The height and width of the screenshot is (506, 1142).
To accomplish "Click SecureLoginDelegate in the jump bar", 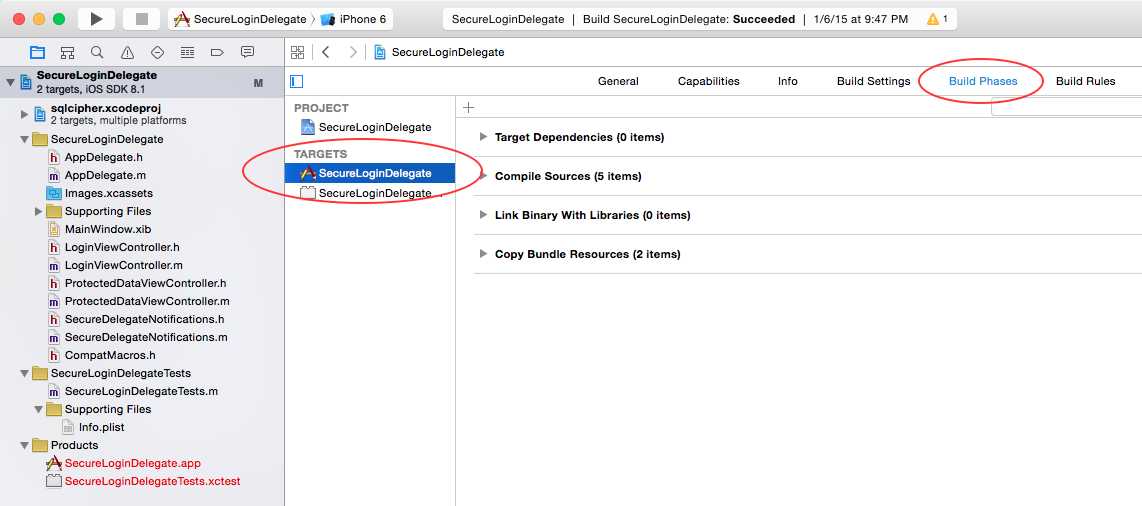I will 439,52.
